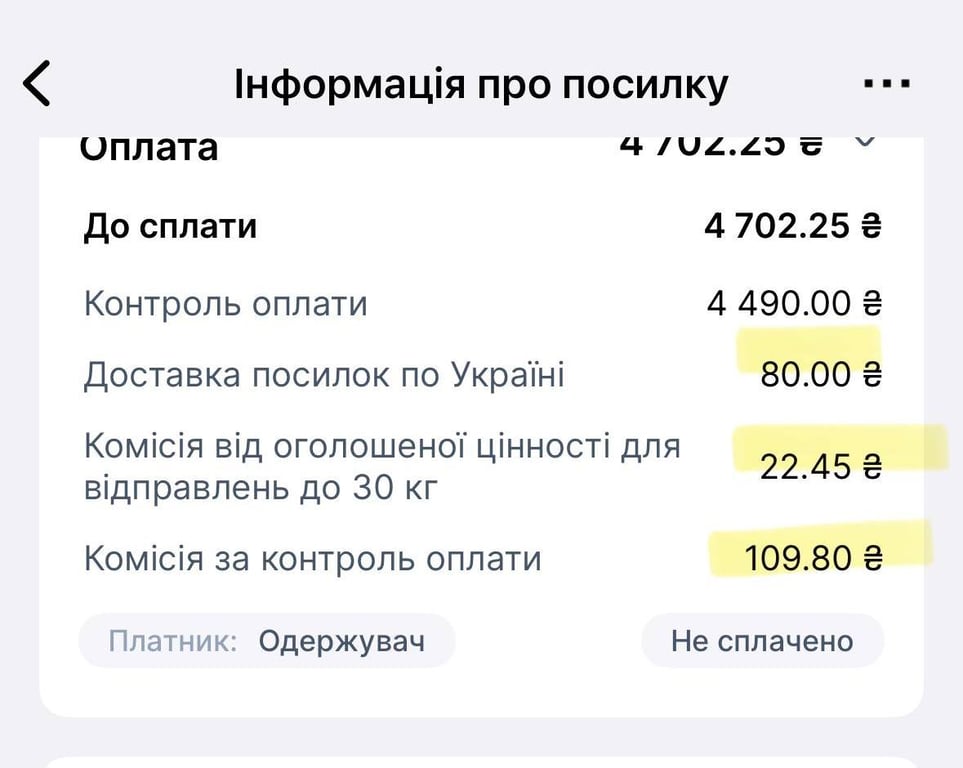Screen dimensions: 963x768
Task: Click the highlighted 80.00 ₴ delivery fee
Action: click(x=820, y=375)
